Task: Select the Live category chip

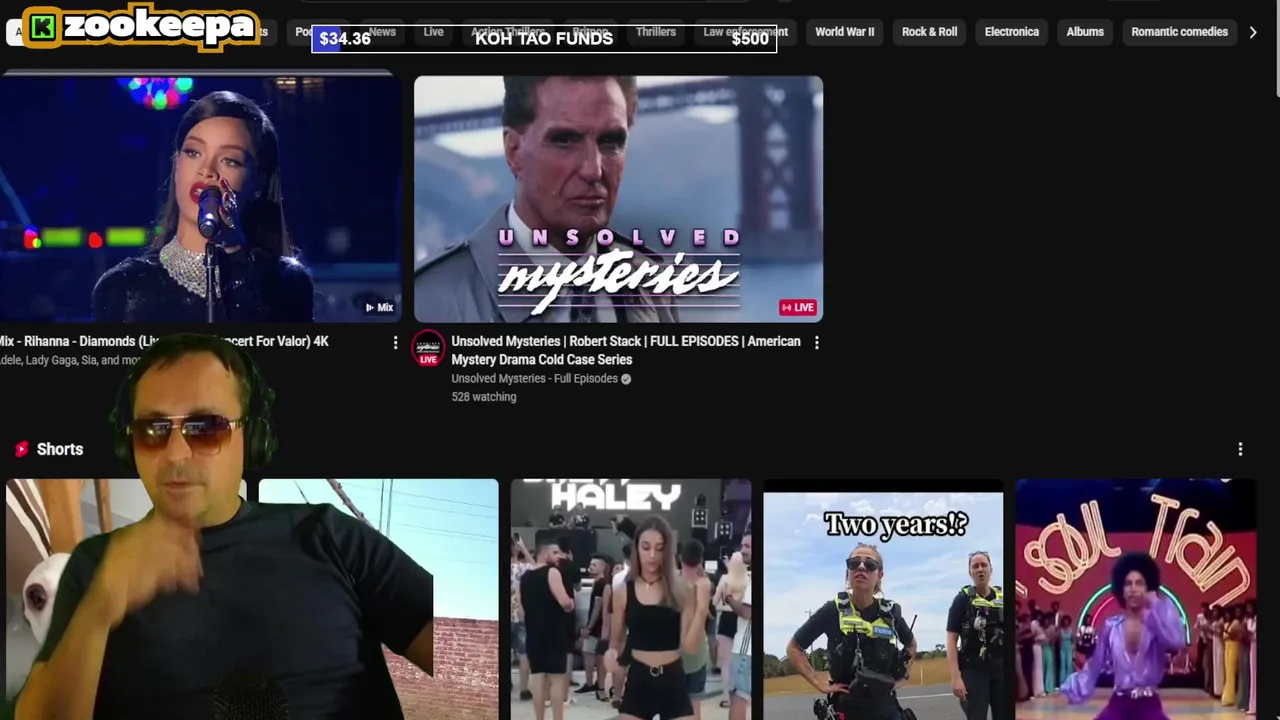Action: point(433,32)
